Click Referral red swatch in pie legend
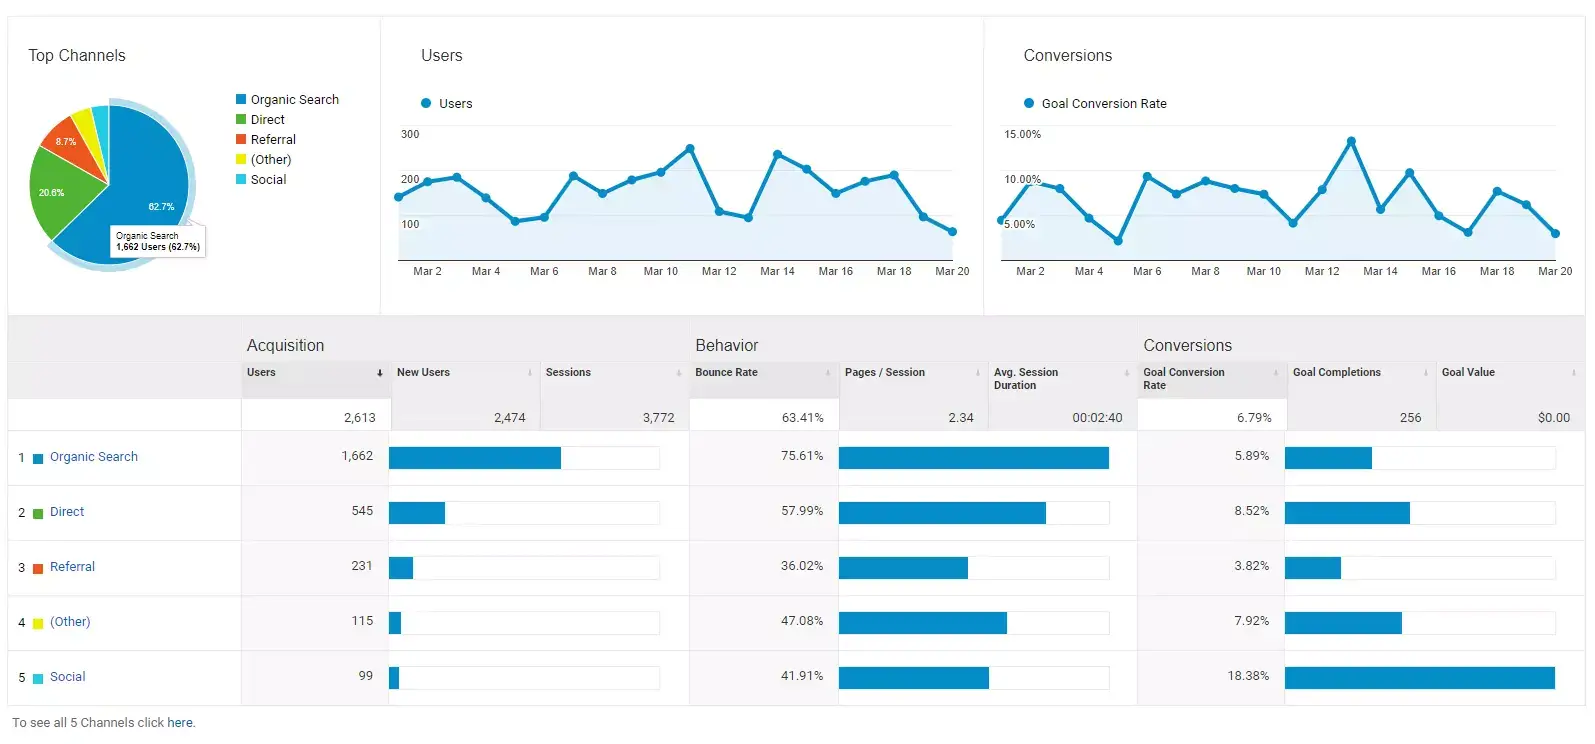 coord(241,139)
